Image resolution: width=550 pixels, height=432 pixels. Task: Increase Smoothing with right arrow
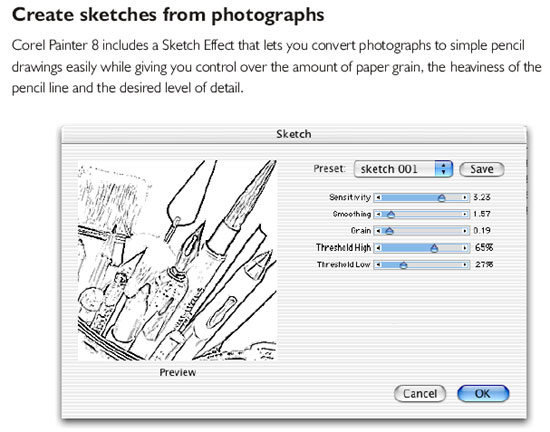coord(465,214)
